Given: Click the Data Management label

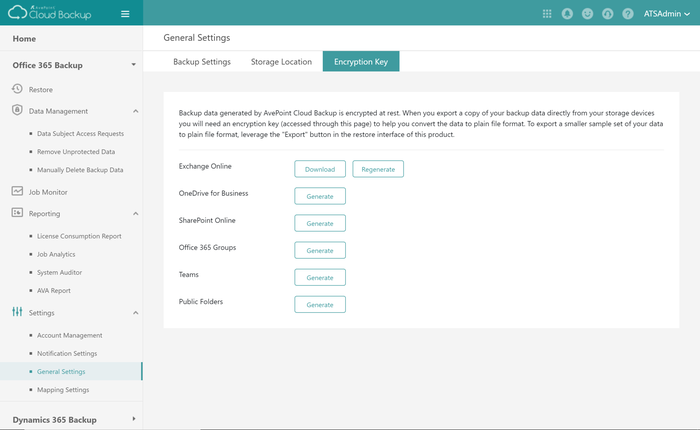Looking at the screenshot, I should click(58, 111).
